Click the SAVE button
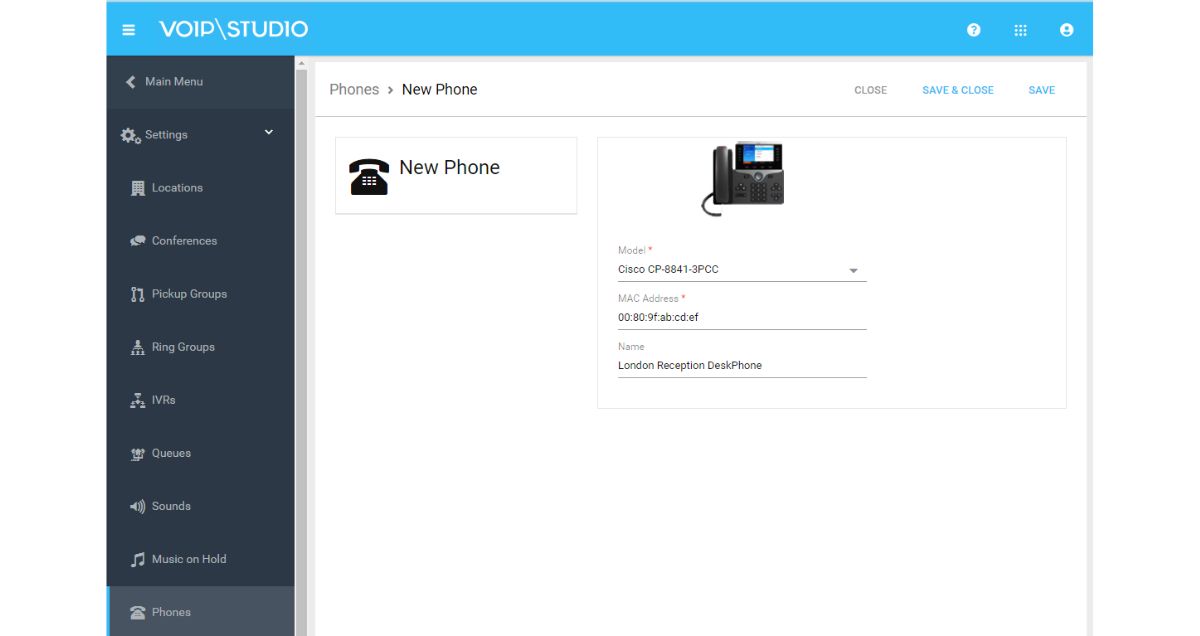The height and width of the screenshot is (636, 1200). (x=1041, y=90)
